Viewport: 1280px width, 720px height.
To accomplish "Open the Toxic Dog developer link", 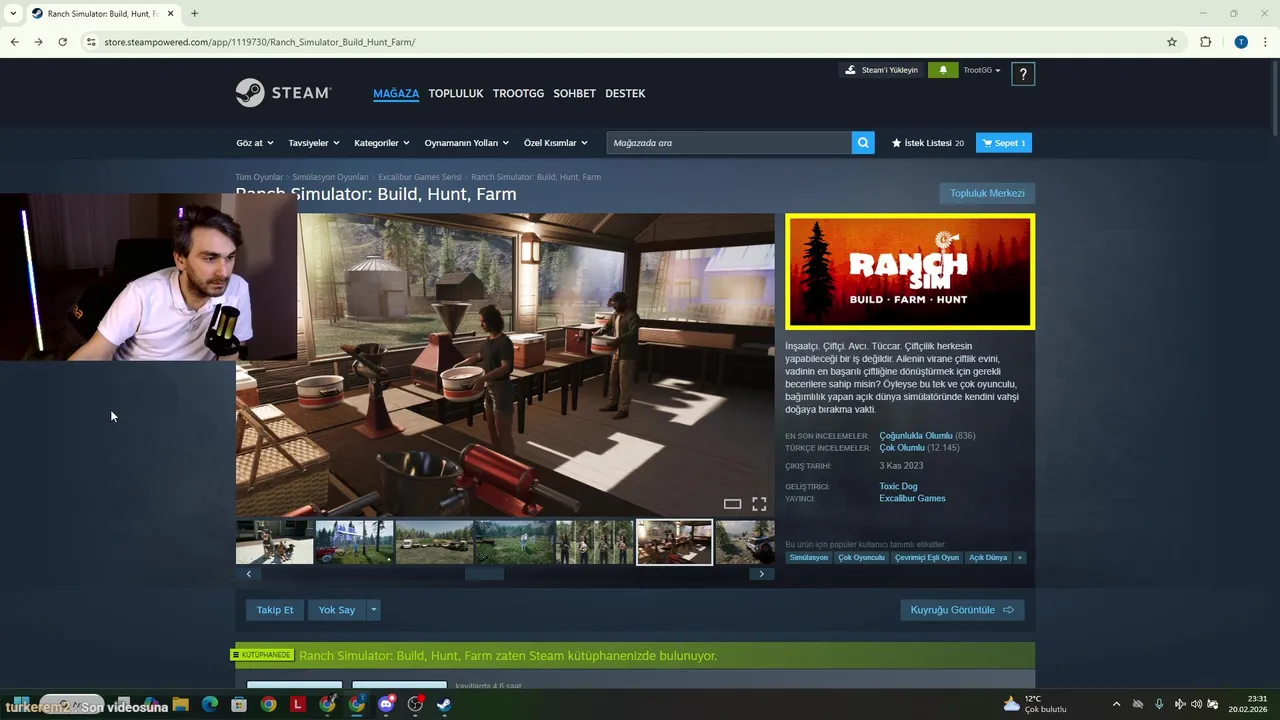I will [898, 486].
